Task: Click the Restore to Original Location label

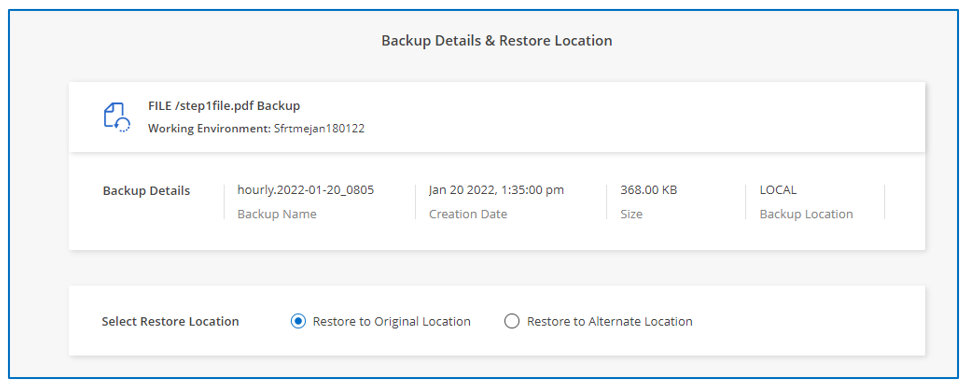Action: (391, 321)
